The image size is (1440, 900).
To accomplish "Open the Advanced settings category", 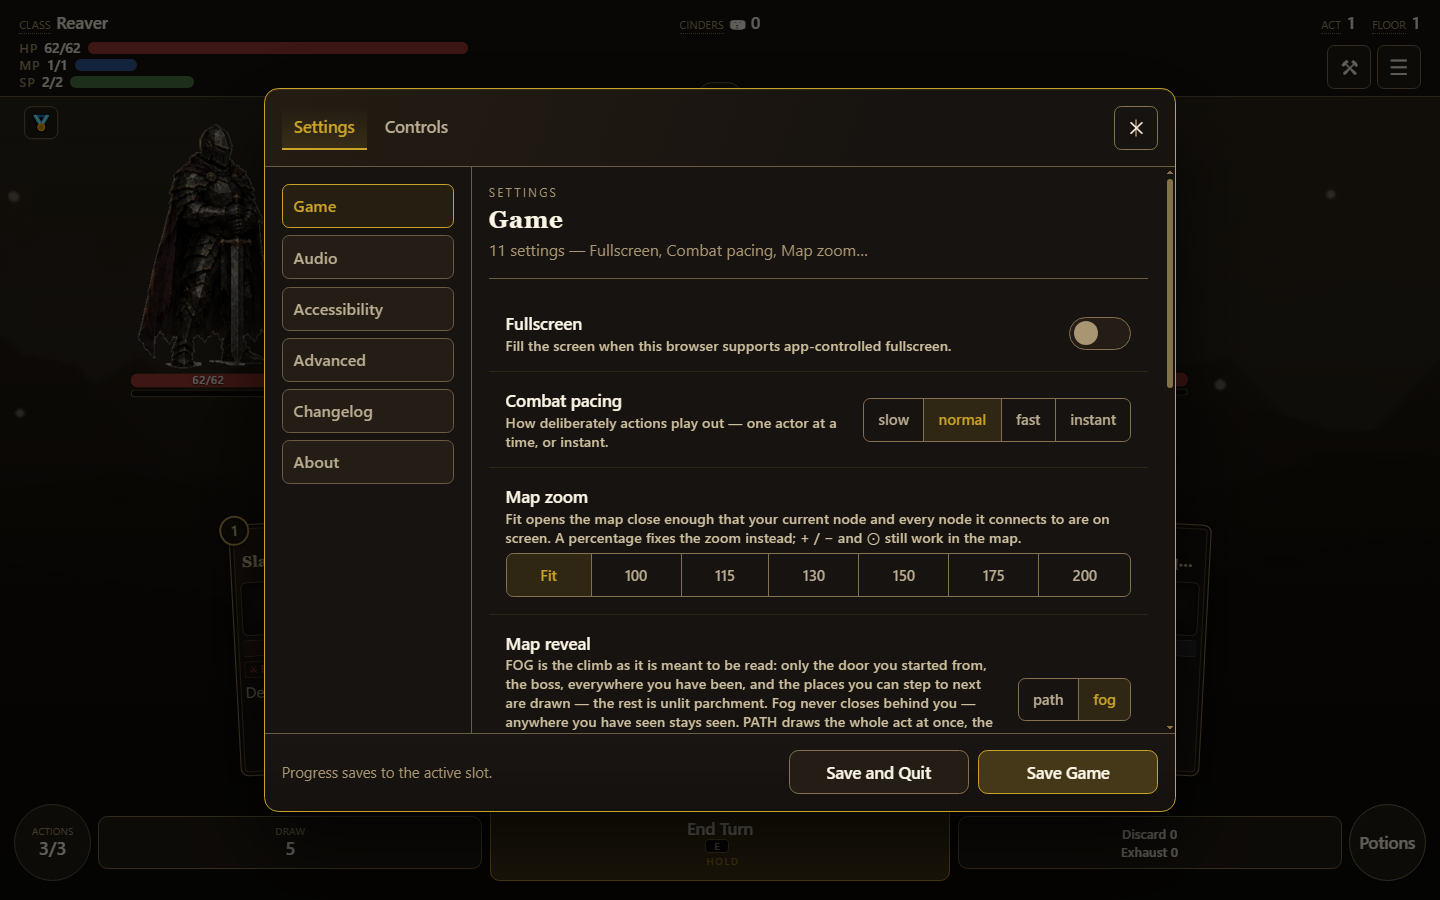I will coord(368,360).
